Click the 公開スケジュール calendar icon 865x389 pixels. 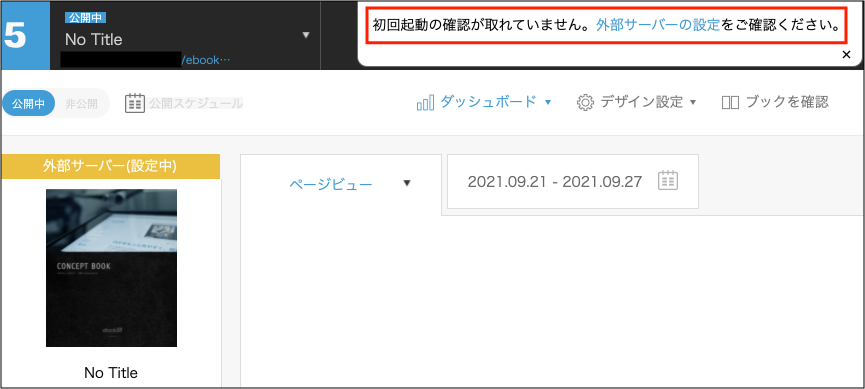[135, 103]
